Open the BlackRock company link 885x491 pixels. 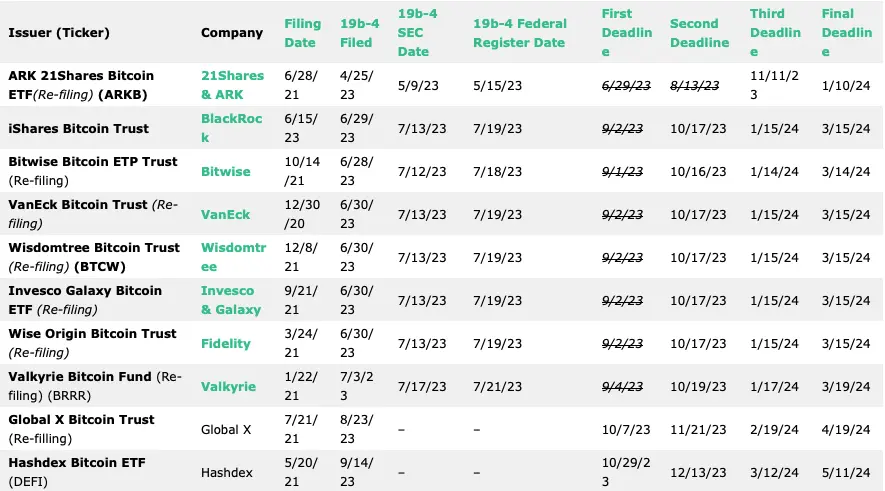(x=231, y=128)
